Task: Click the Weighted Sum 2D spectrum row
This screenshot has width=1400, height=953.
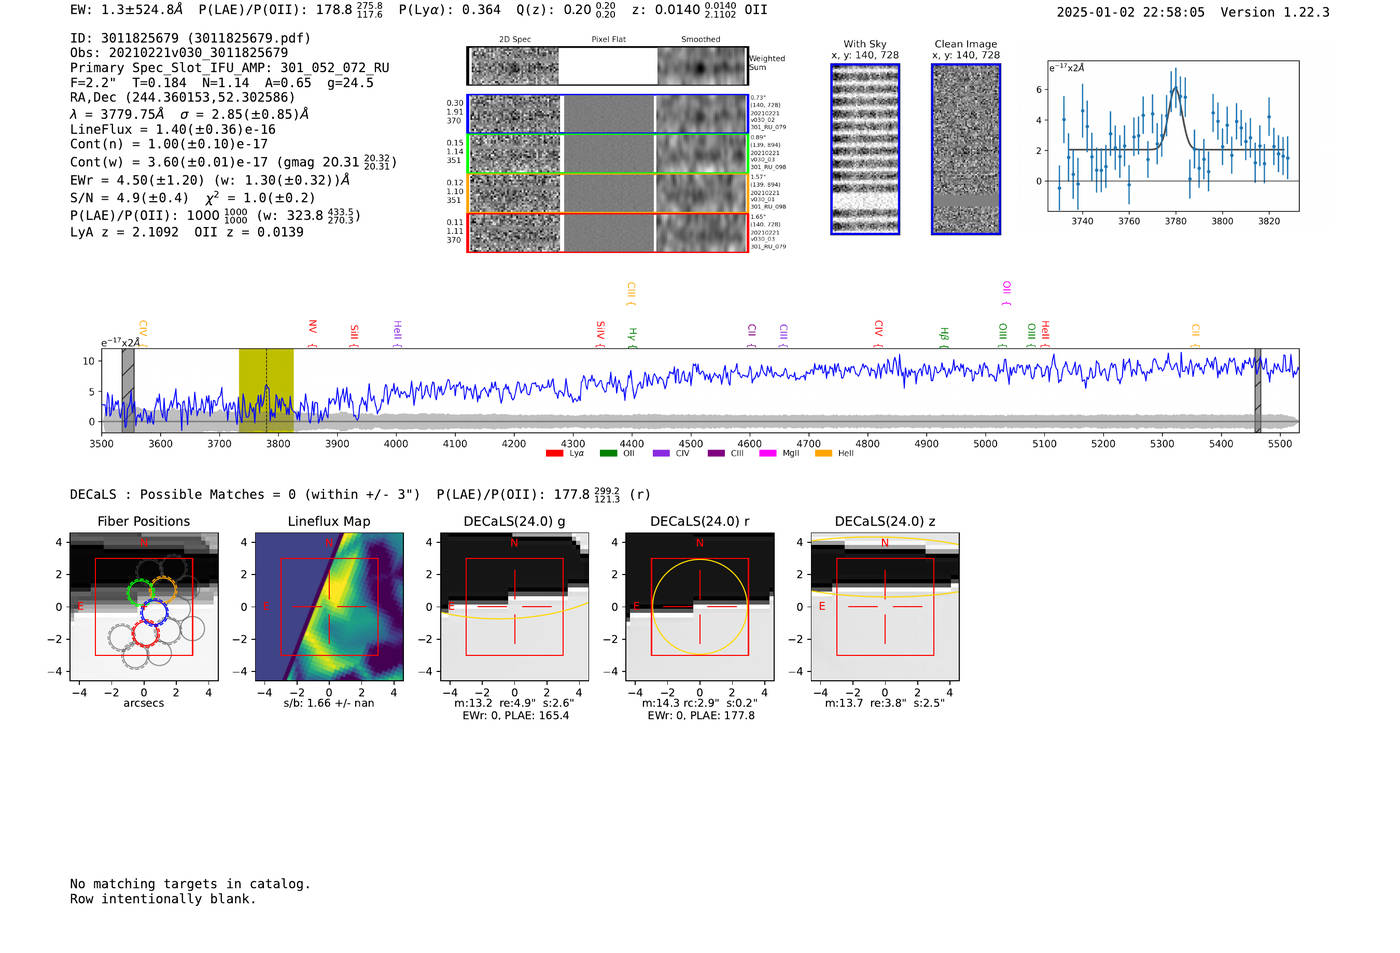Action: (608, 66)
